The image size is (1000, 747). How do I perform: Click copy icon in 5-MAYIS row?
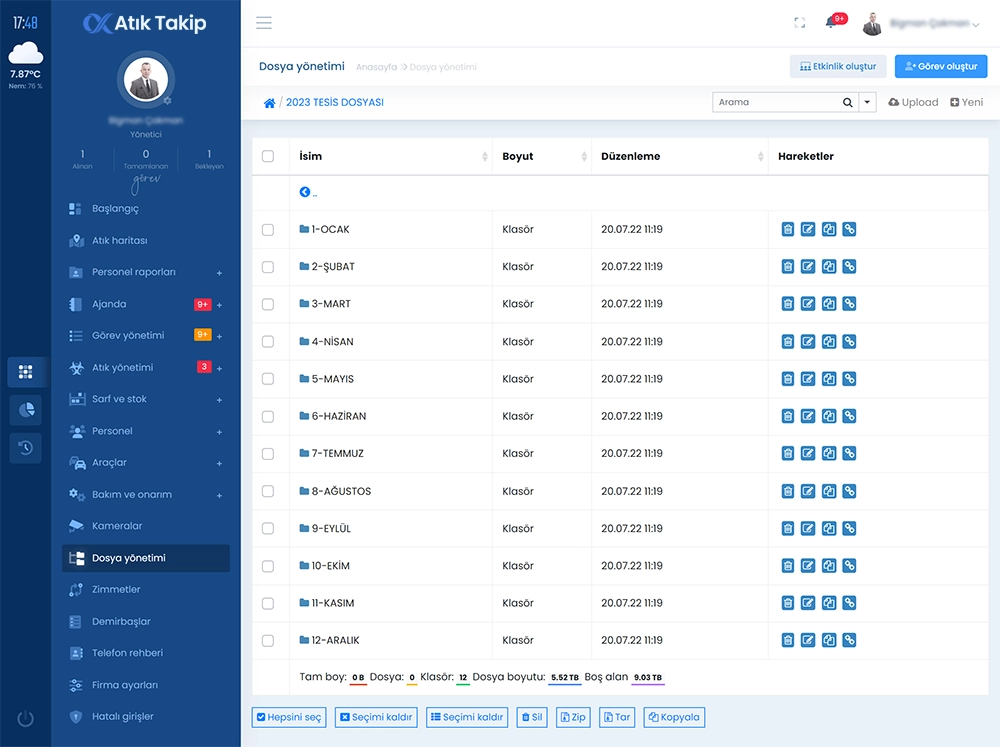829,379
